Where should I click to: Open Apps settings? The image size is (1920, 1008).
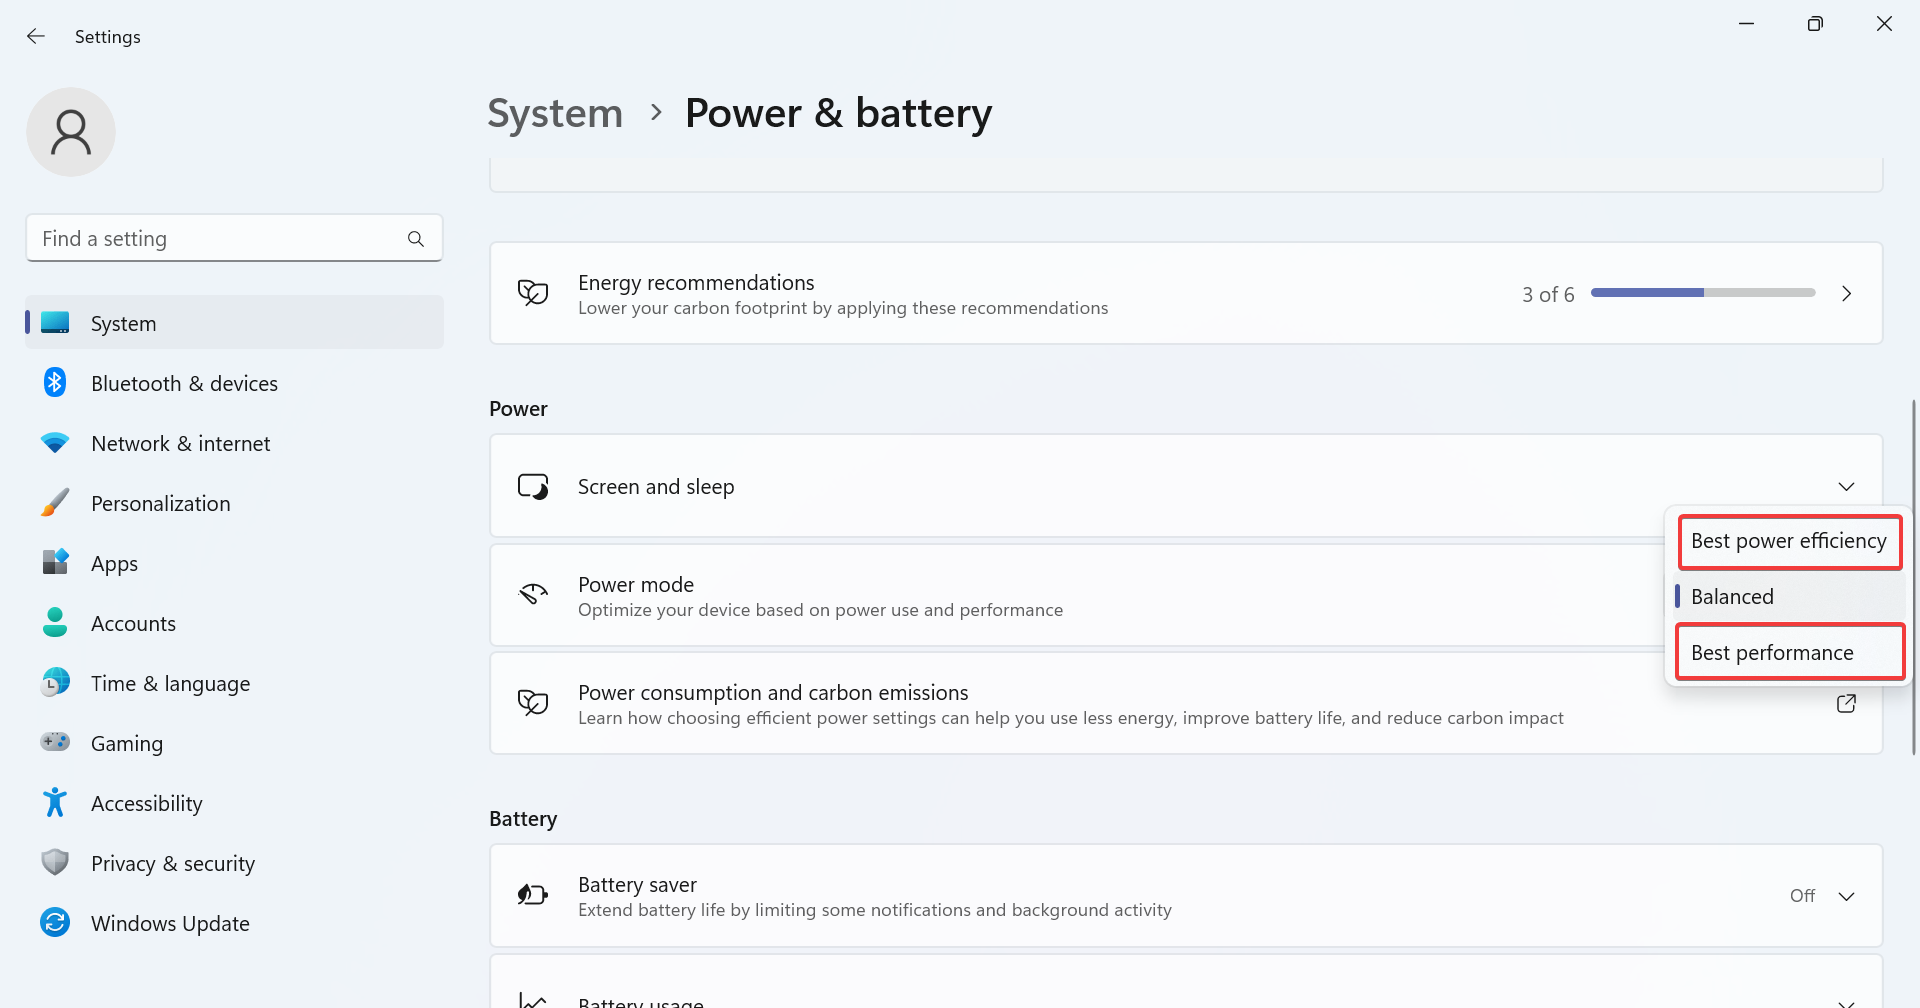pos(234,563)
